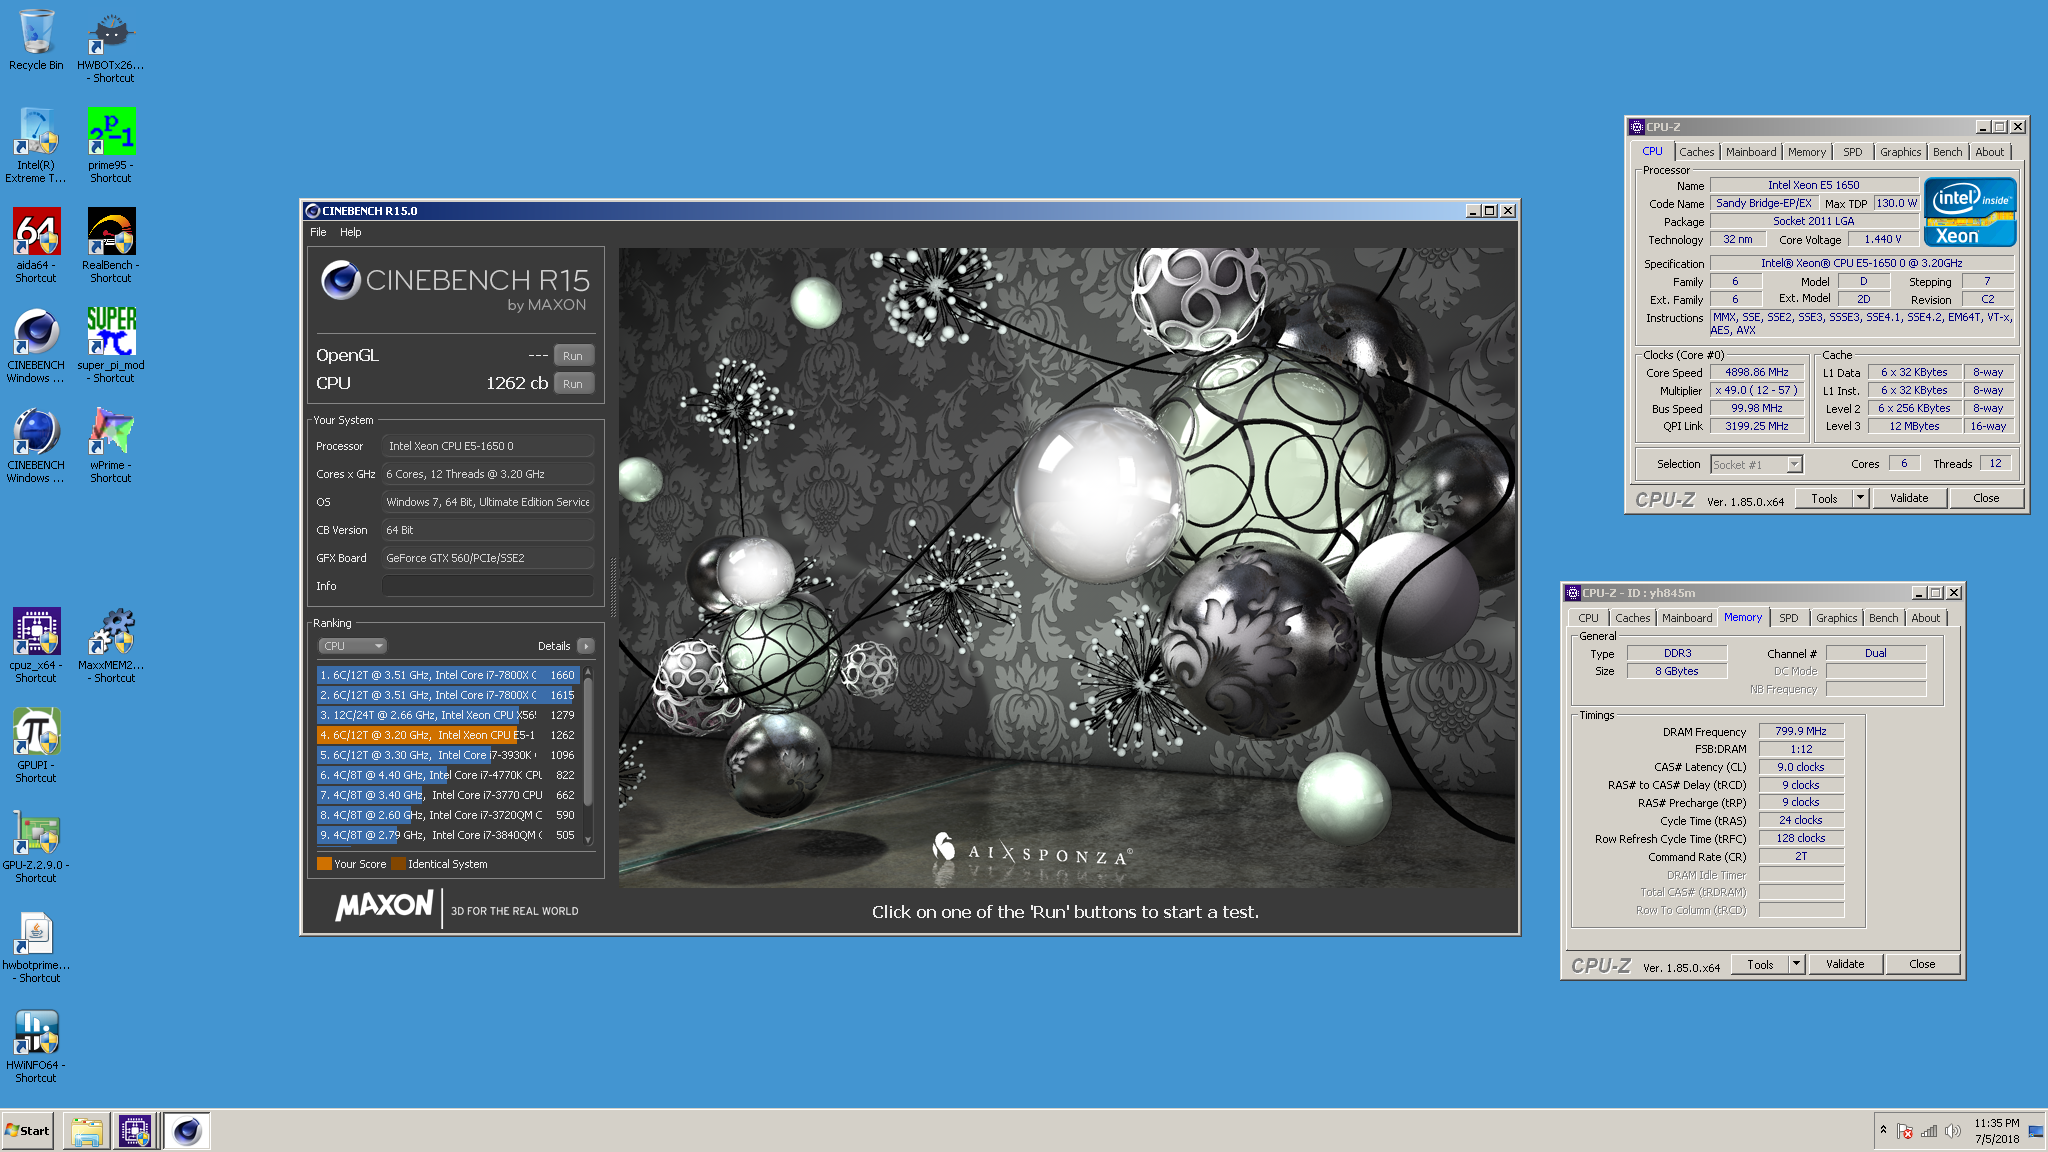Open the Cinebench Help menu
This screenshot has height=1152, width=2048.
click(x=350, y=232)
